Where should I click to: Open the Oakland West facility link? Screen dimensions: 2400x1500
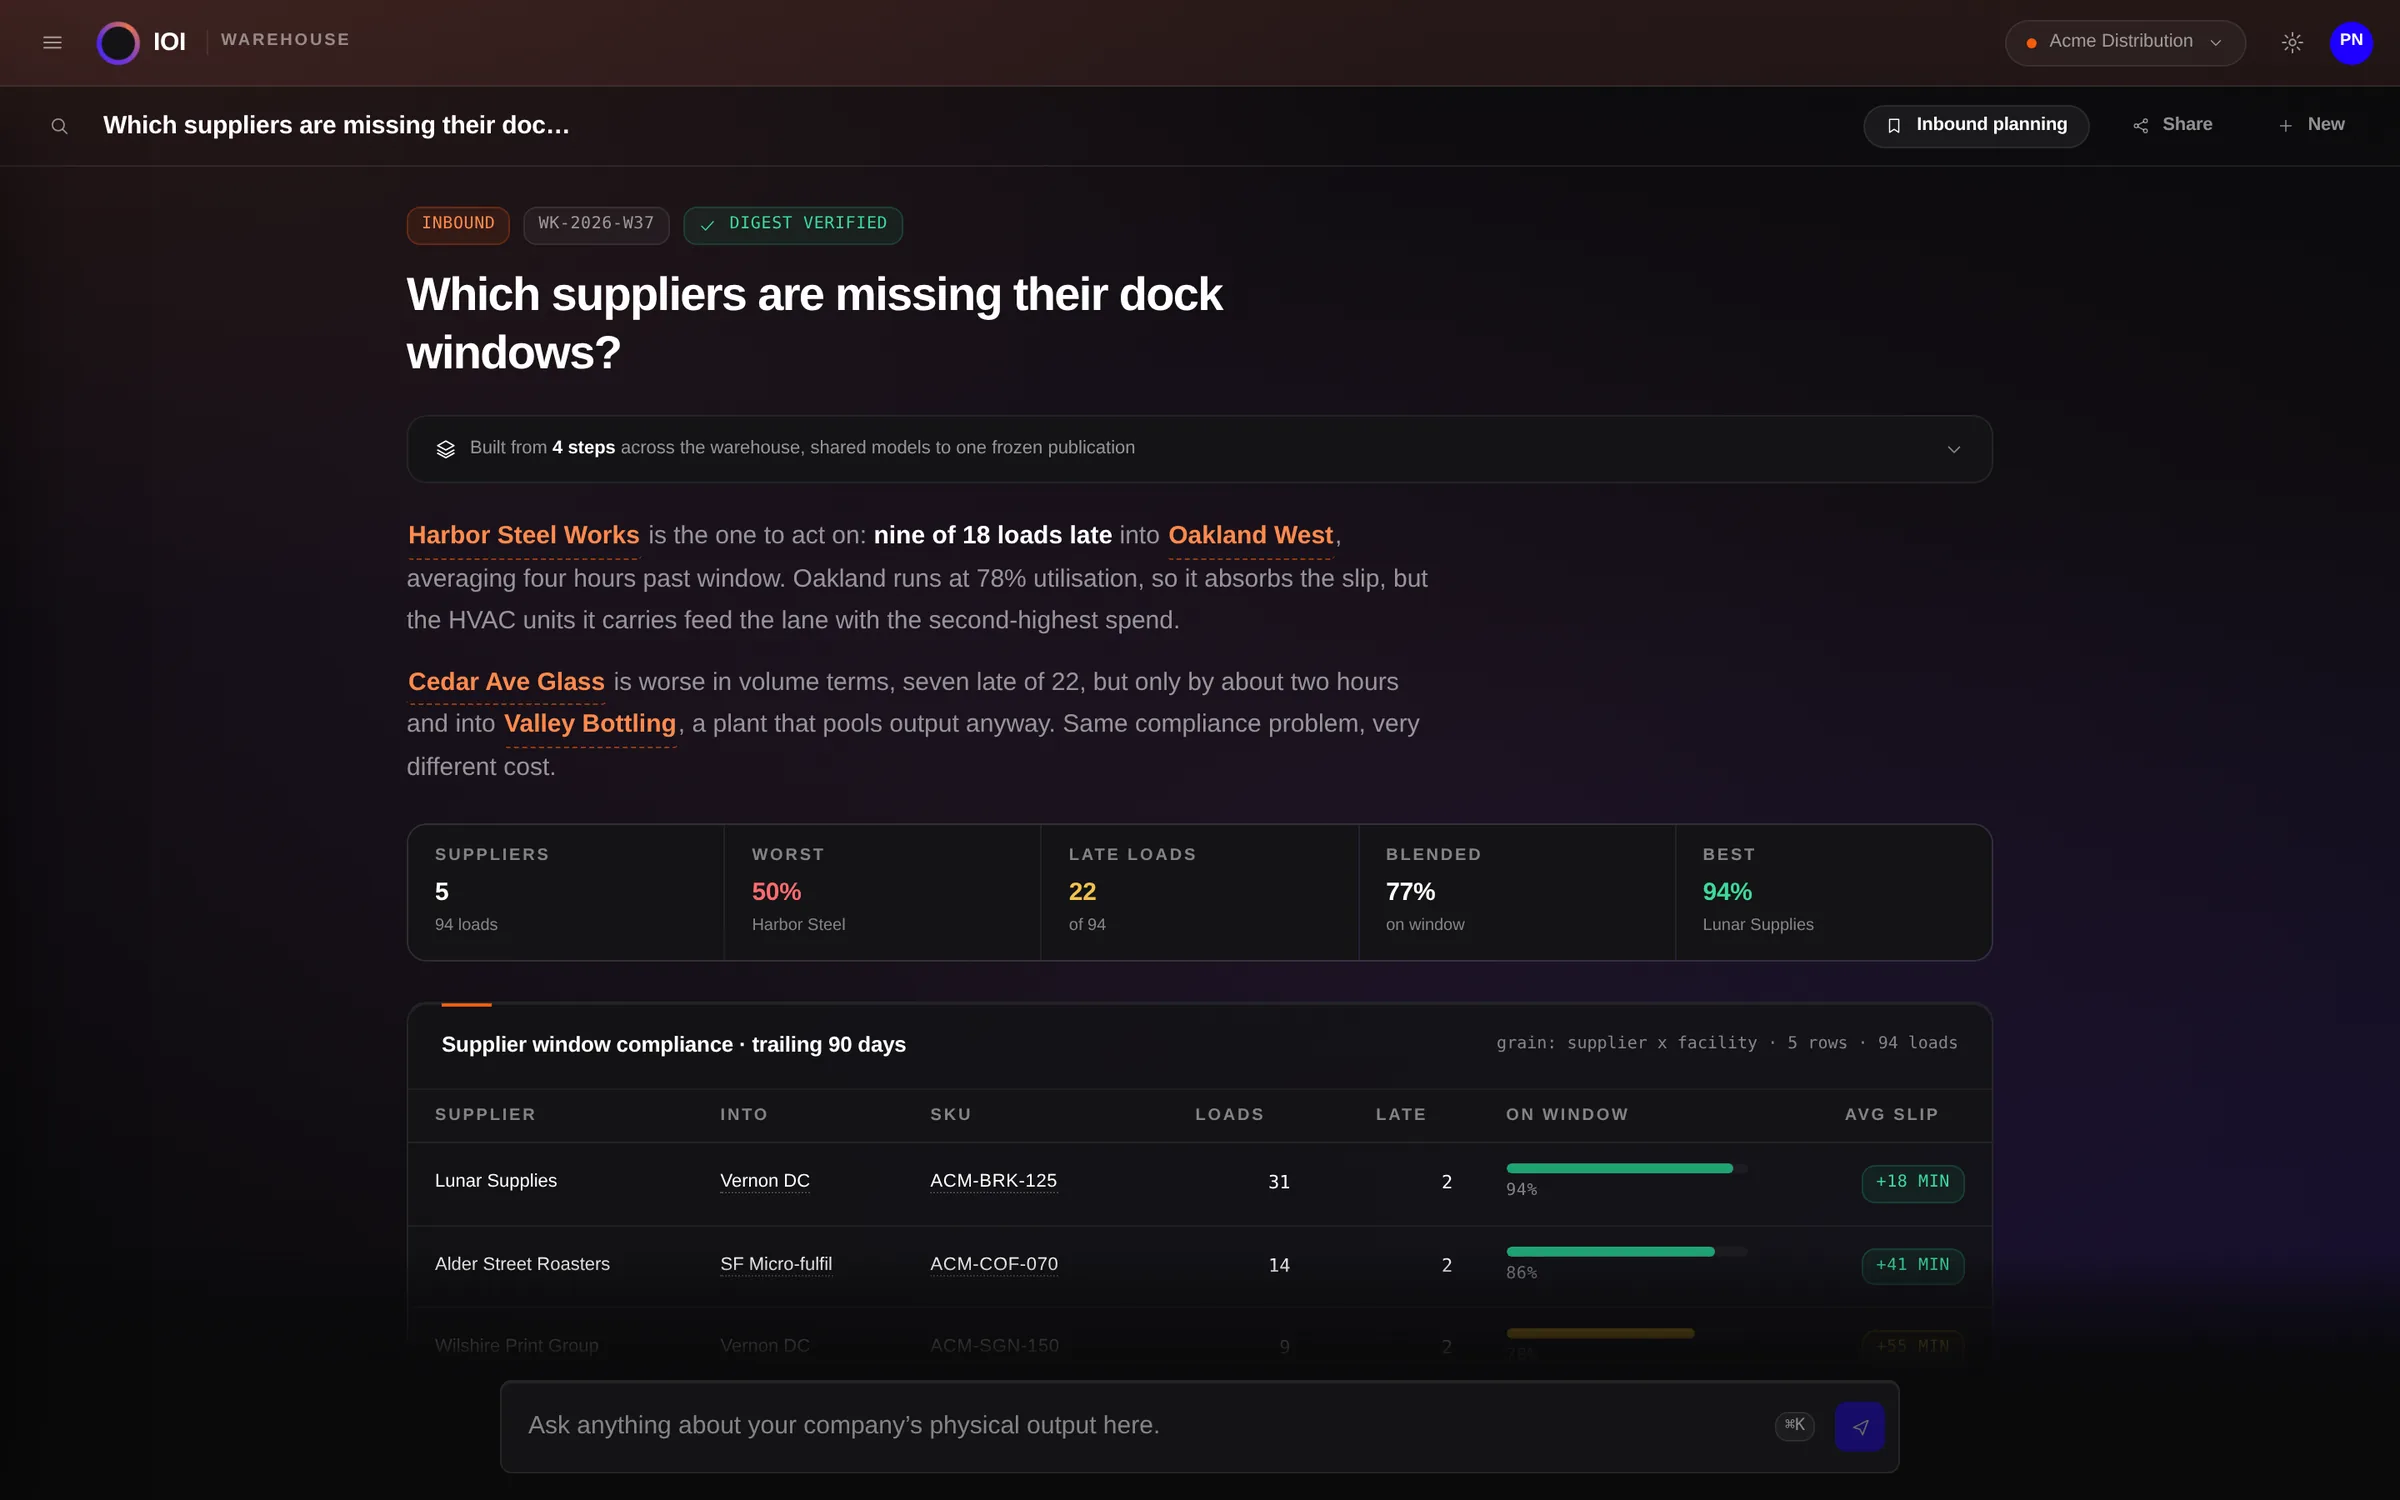(x=1250, y=536)
